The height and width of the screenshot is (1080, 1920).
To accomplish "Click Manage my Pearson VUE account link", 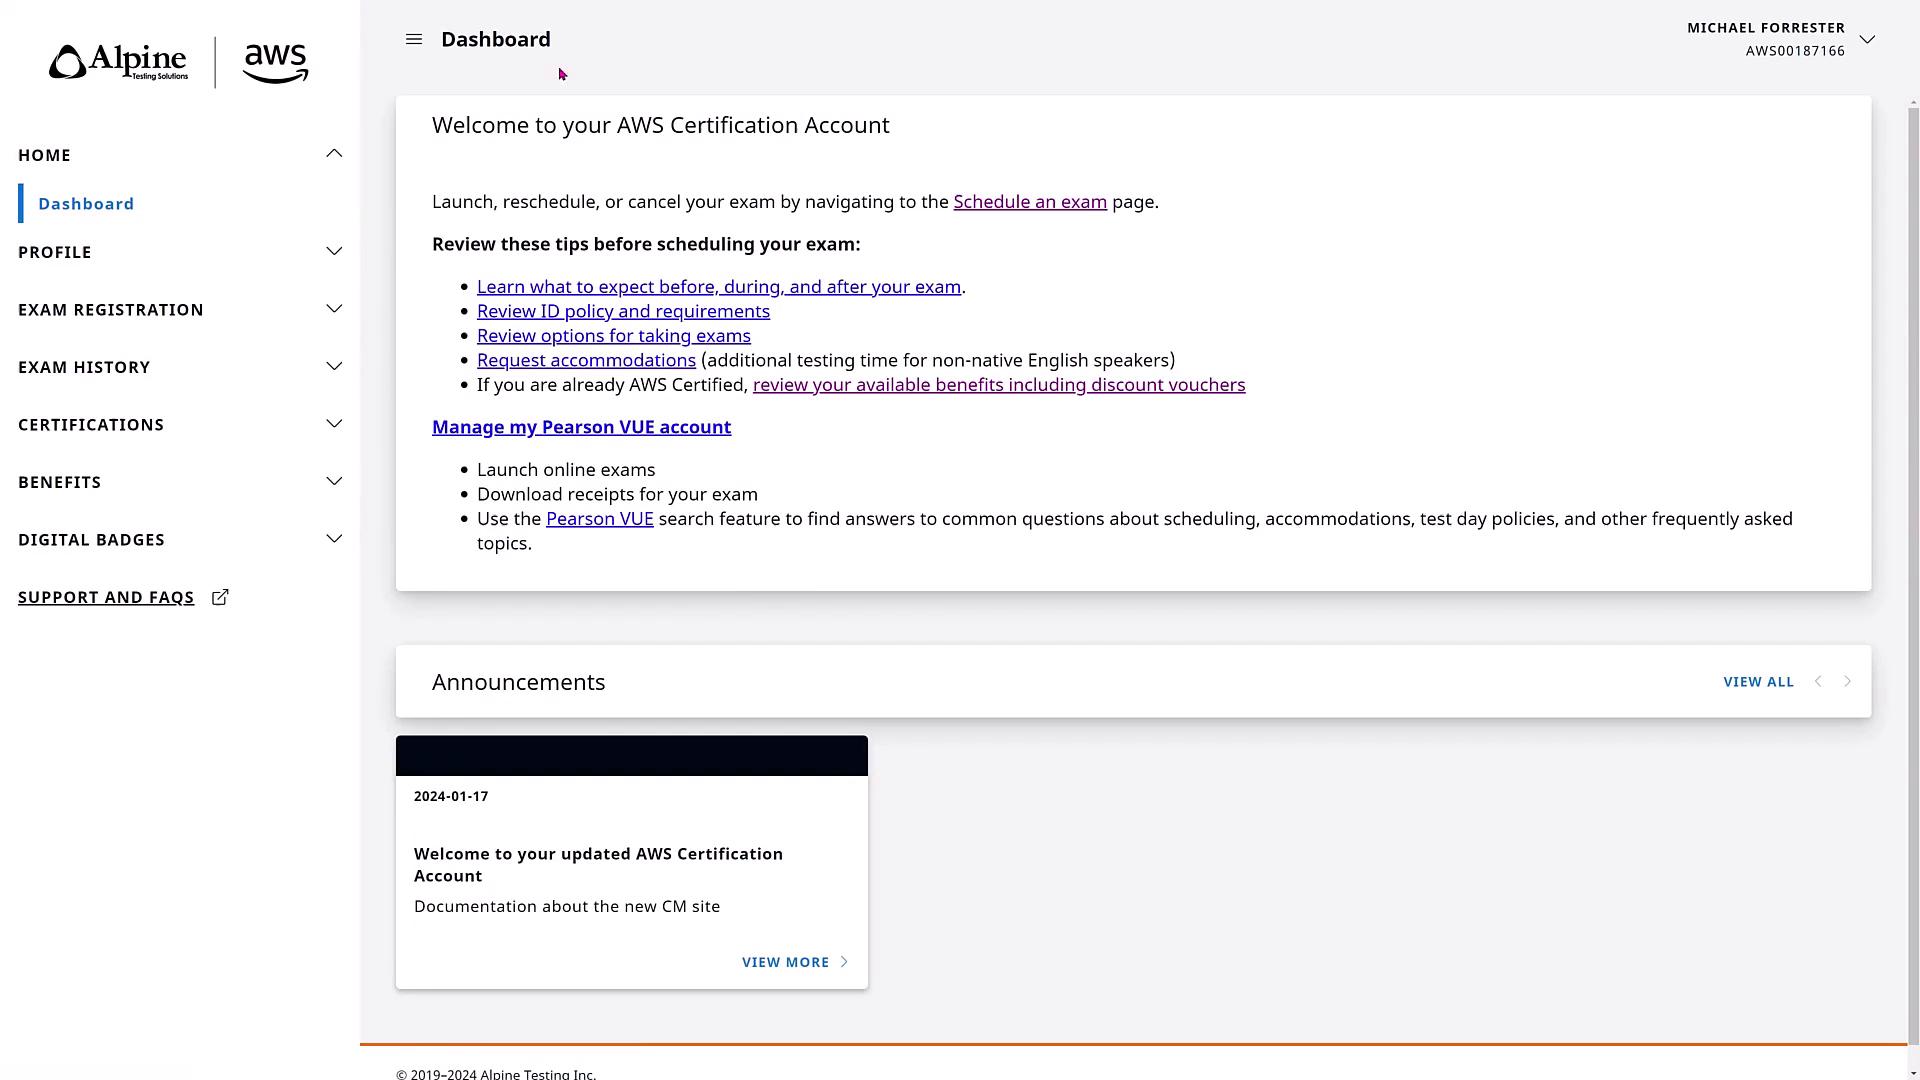I will (x=581, y=427).
